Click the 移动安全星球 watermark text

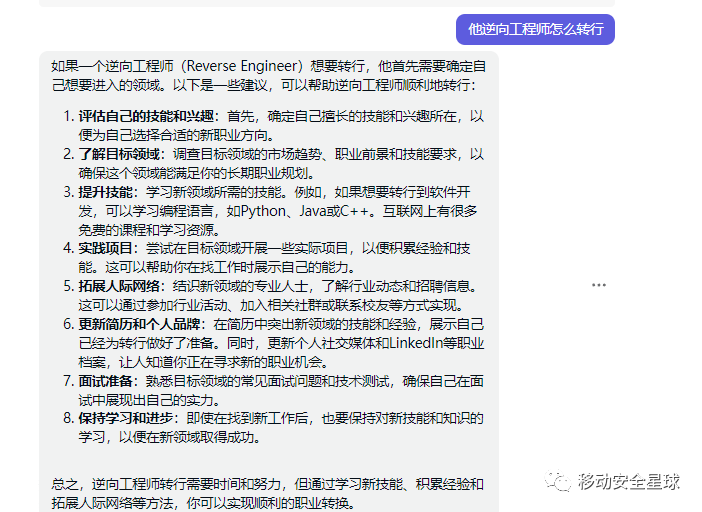[628, 482]
